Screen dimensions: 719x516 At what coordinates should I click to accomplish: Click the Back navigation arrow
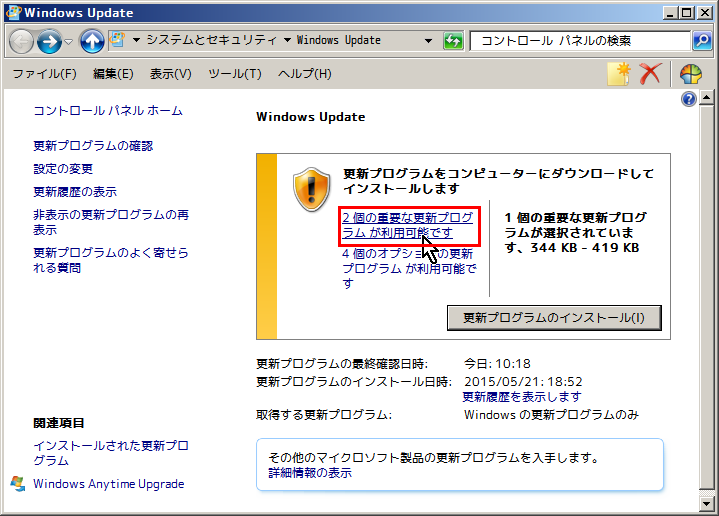pyautogui.click(x=21, y=41)
